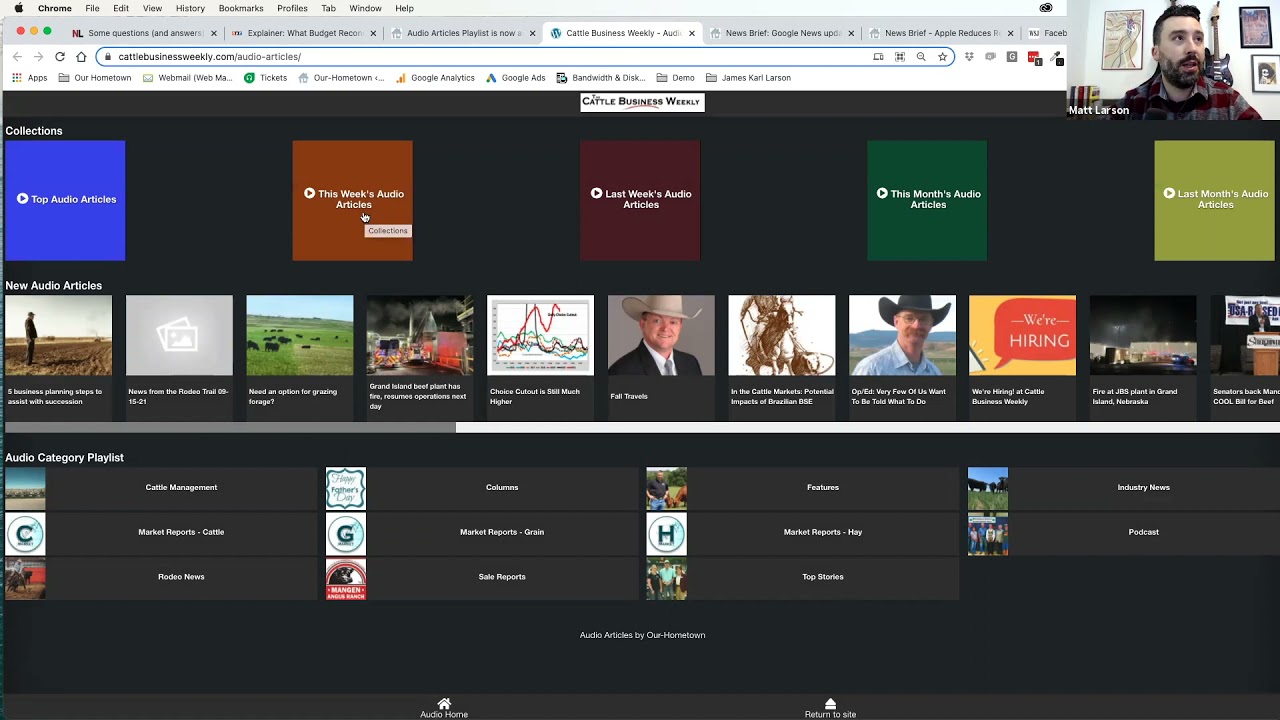
Task: Click Return to site in footer
Action: [x=830, y=709]
